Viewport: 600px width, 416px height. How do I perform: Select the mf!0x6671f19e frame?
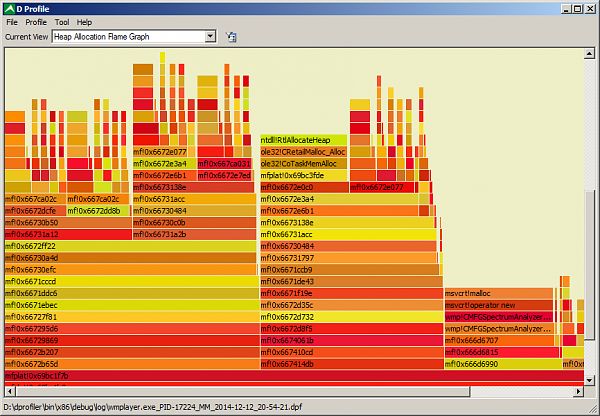click(x=352, y=294)
